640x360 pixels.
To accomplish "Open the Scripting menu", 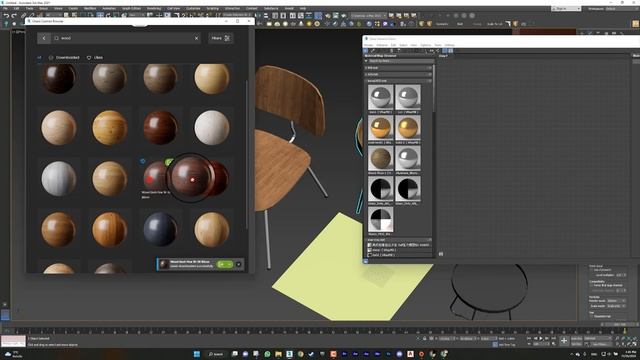I will pyautogui.click(x=212, y=9).
